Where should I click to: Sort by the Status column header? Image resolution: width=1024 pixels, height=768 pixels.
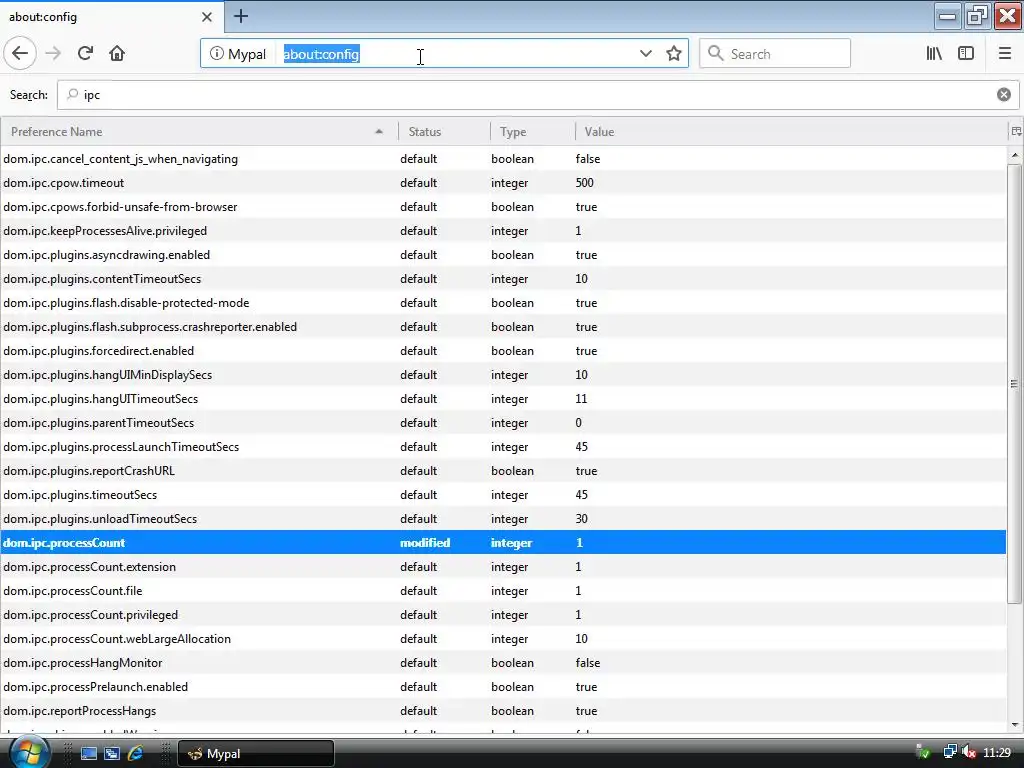pos(444,131)
